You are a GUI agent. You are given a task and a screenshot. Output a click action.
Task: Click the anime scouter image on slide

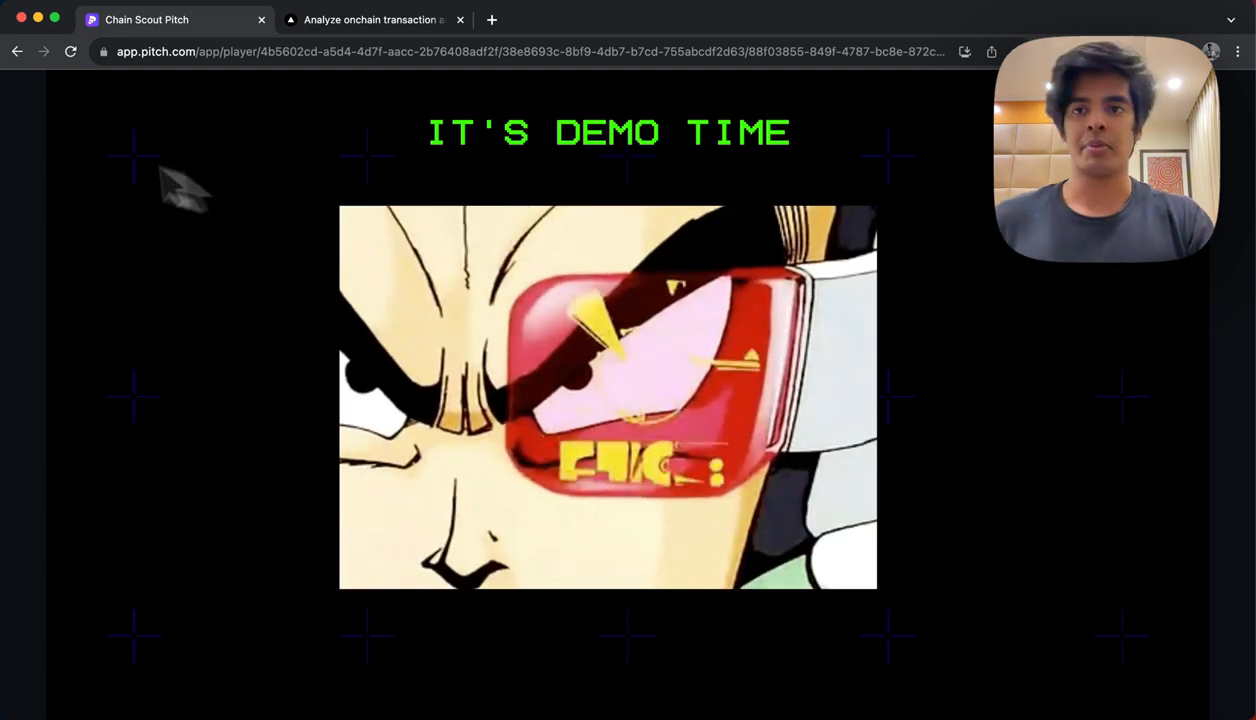tap(608, 397)
